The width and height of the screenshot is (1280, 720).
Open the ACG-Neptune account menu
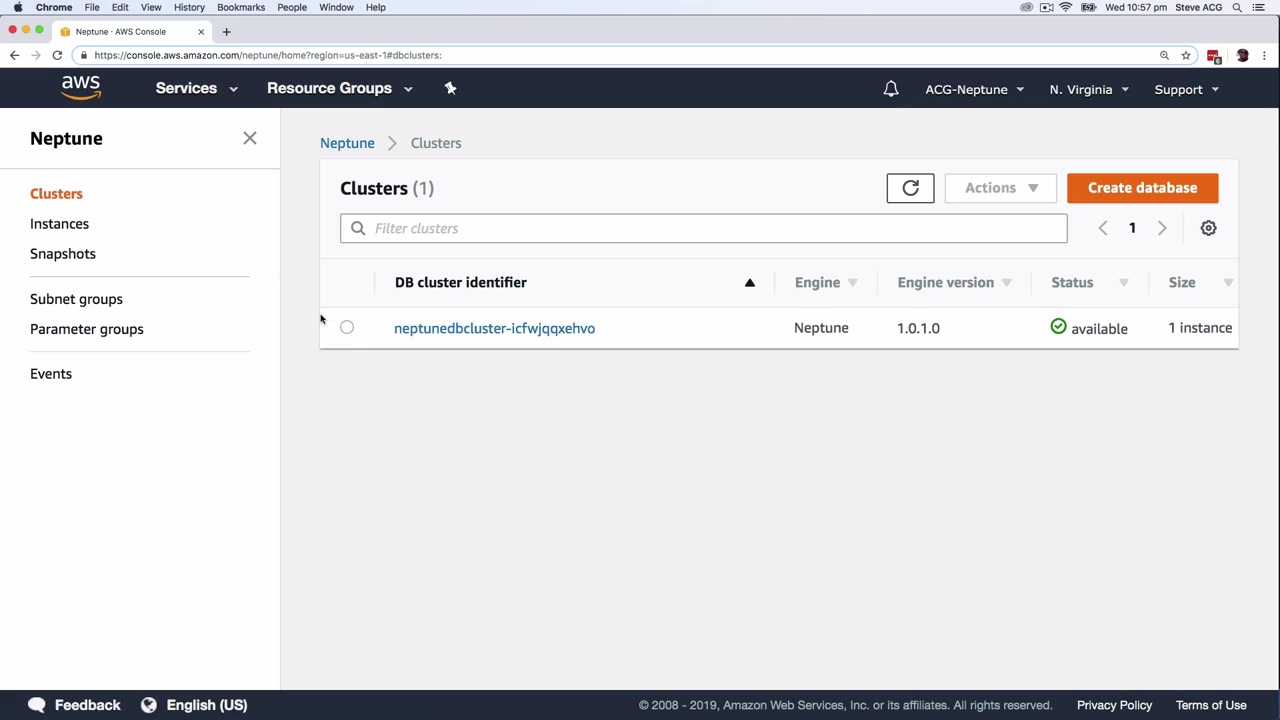click(975, 89)
